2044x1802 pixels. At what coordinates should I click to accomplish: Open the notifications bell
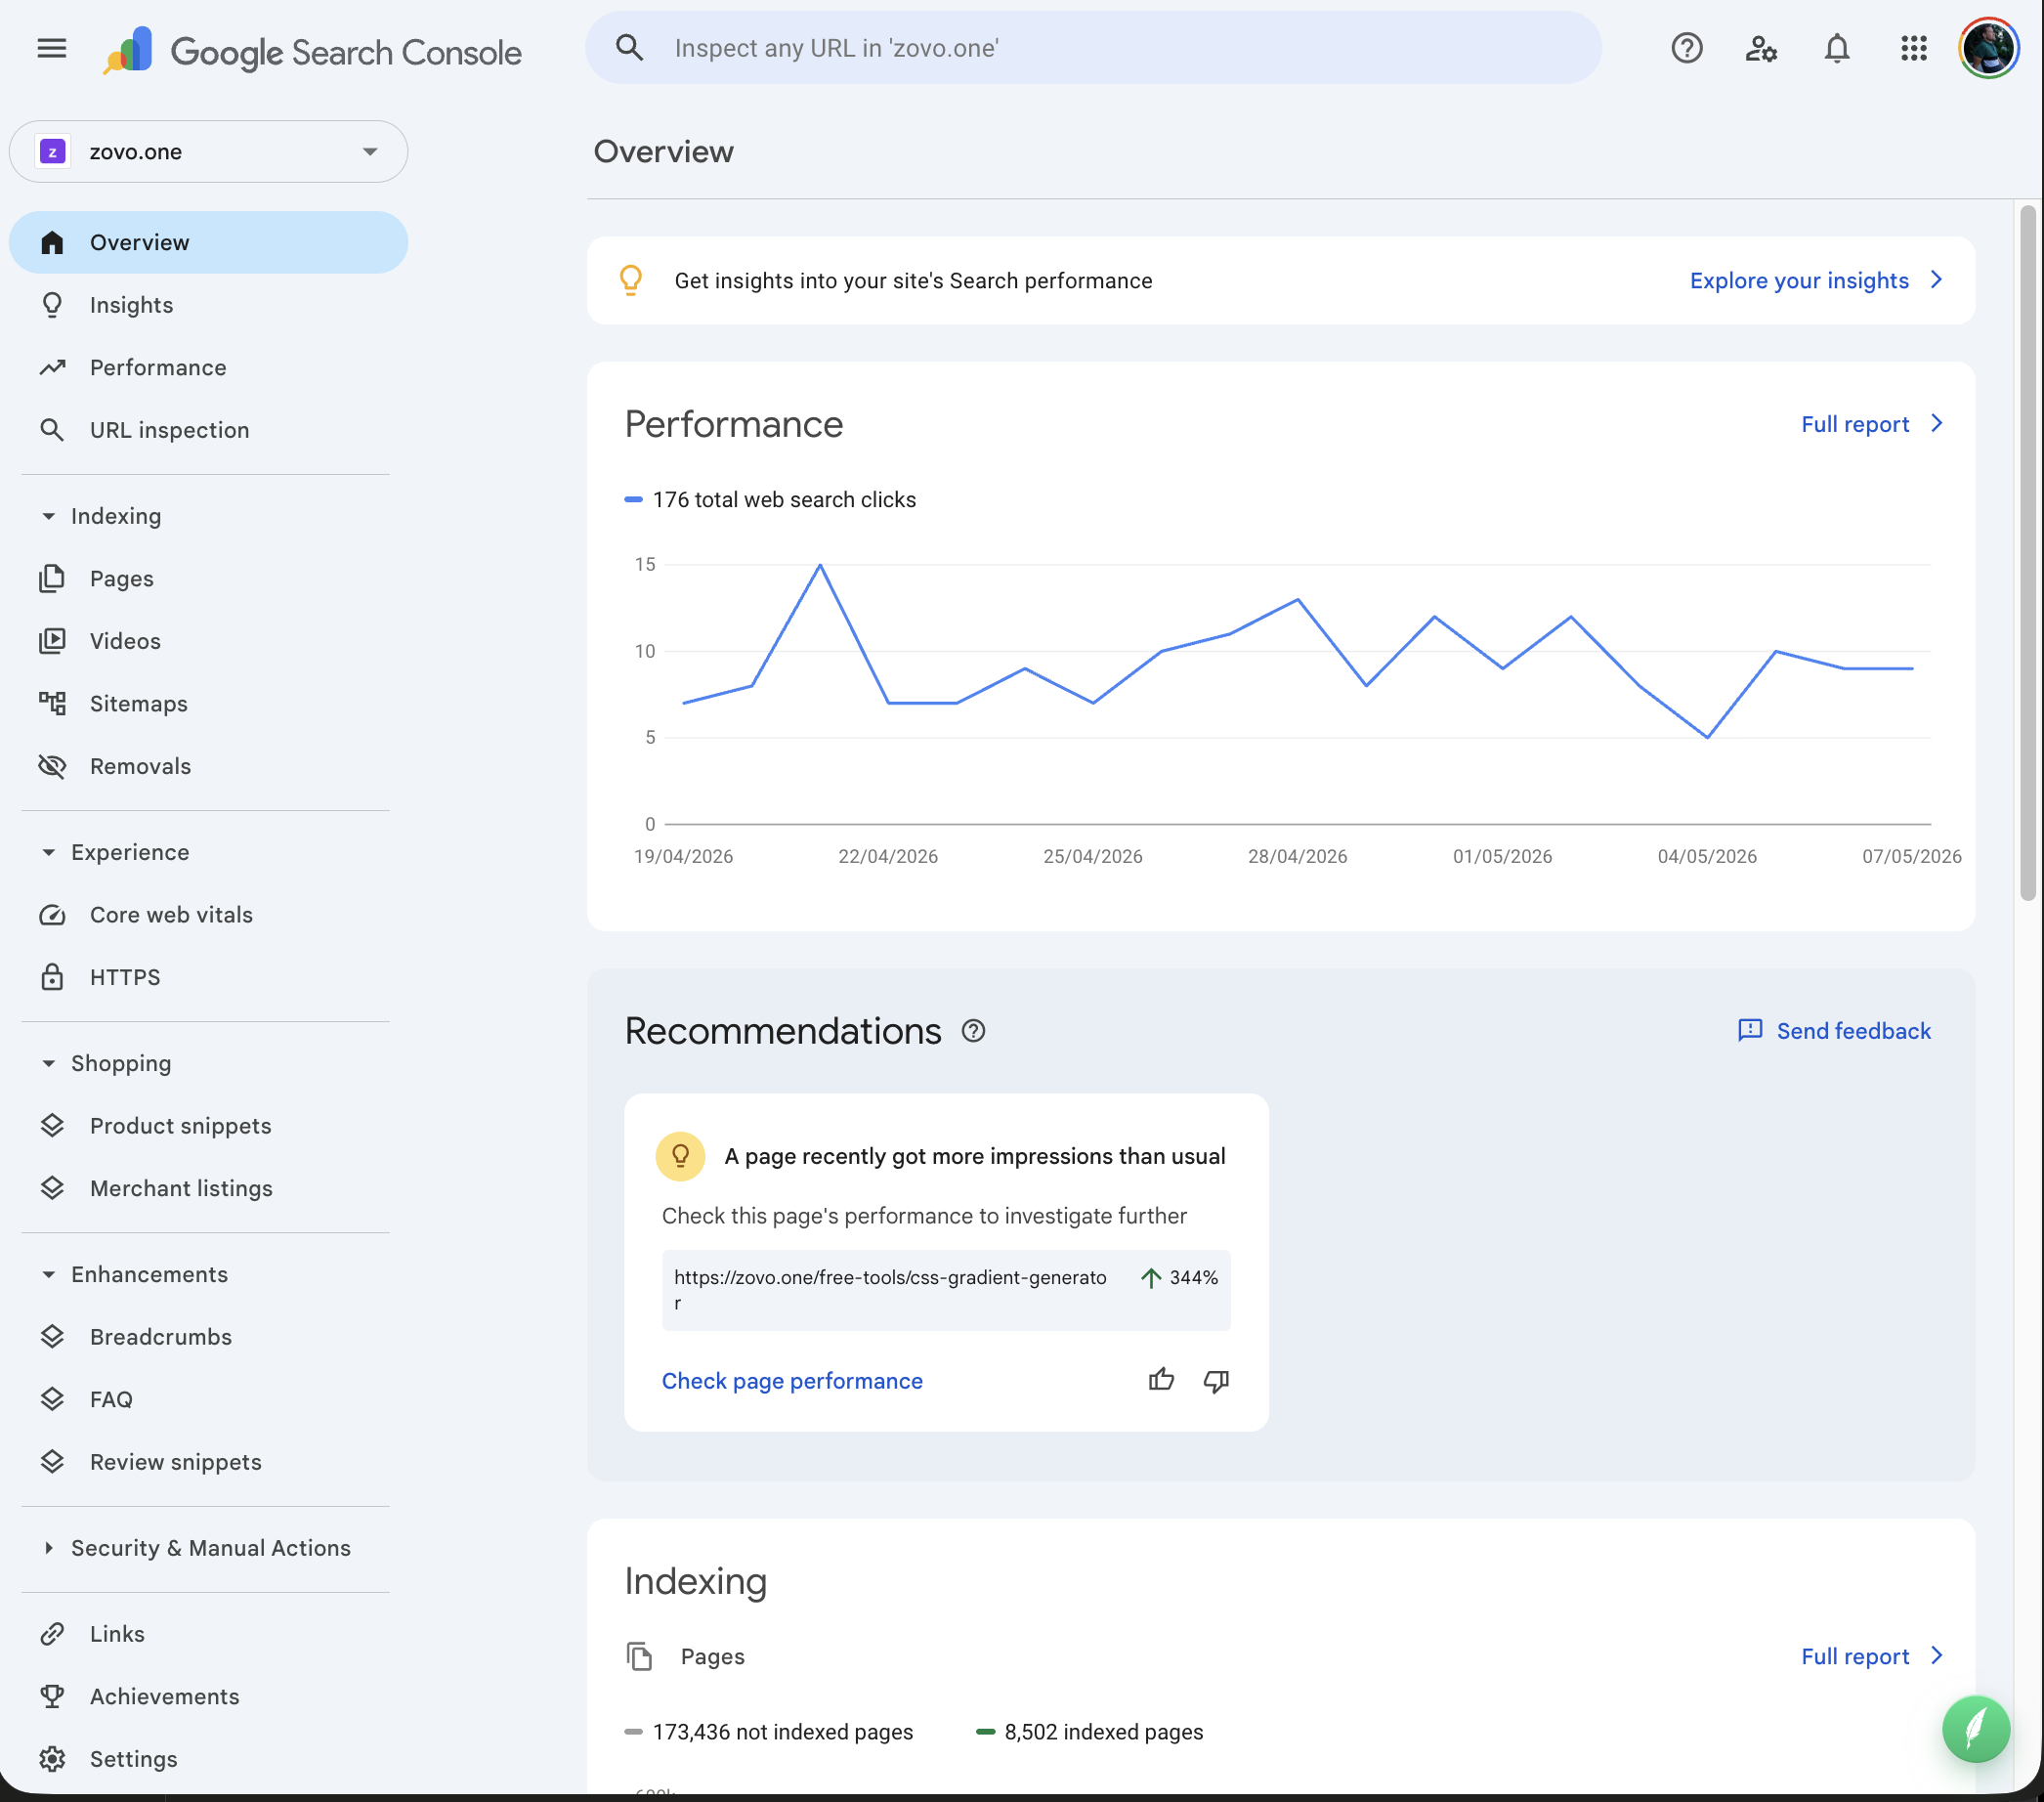pyautogui.click(x=1837, y=48)
